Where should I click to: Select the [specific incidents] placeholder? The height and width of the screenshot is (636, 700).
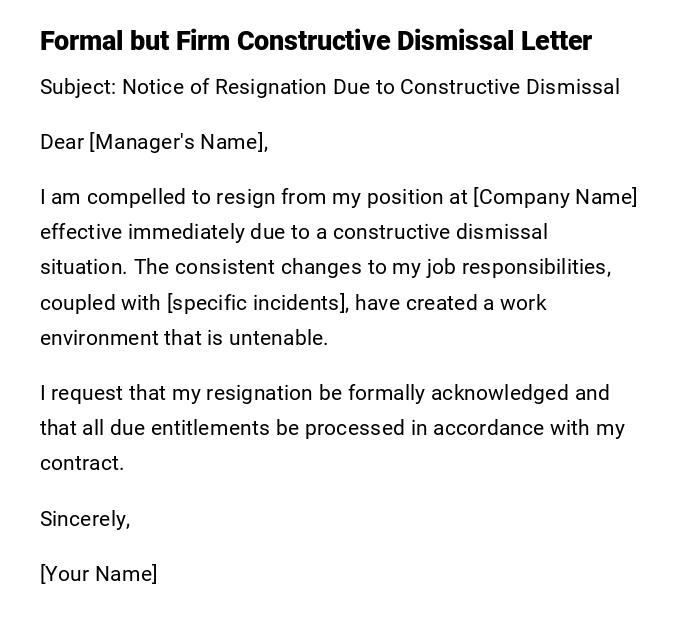[x=257, y=302]
